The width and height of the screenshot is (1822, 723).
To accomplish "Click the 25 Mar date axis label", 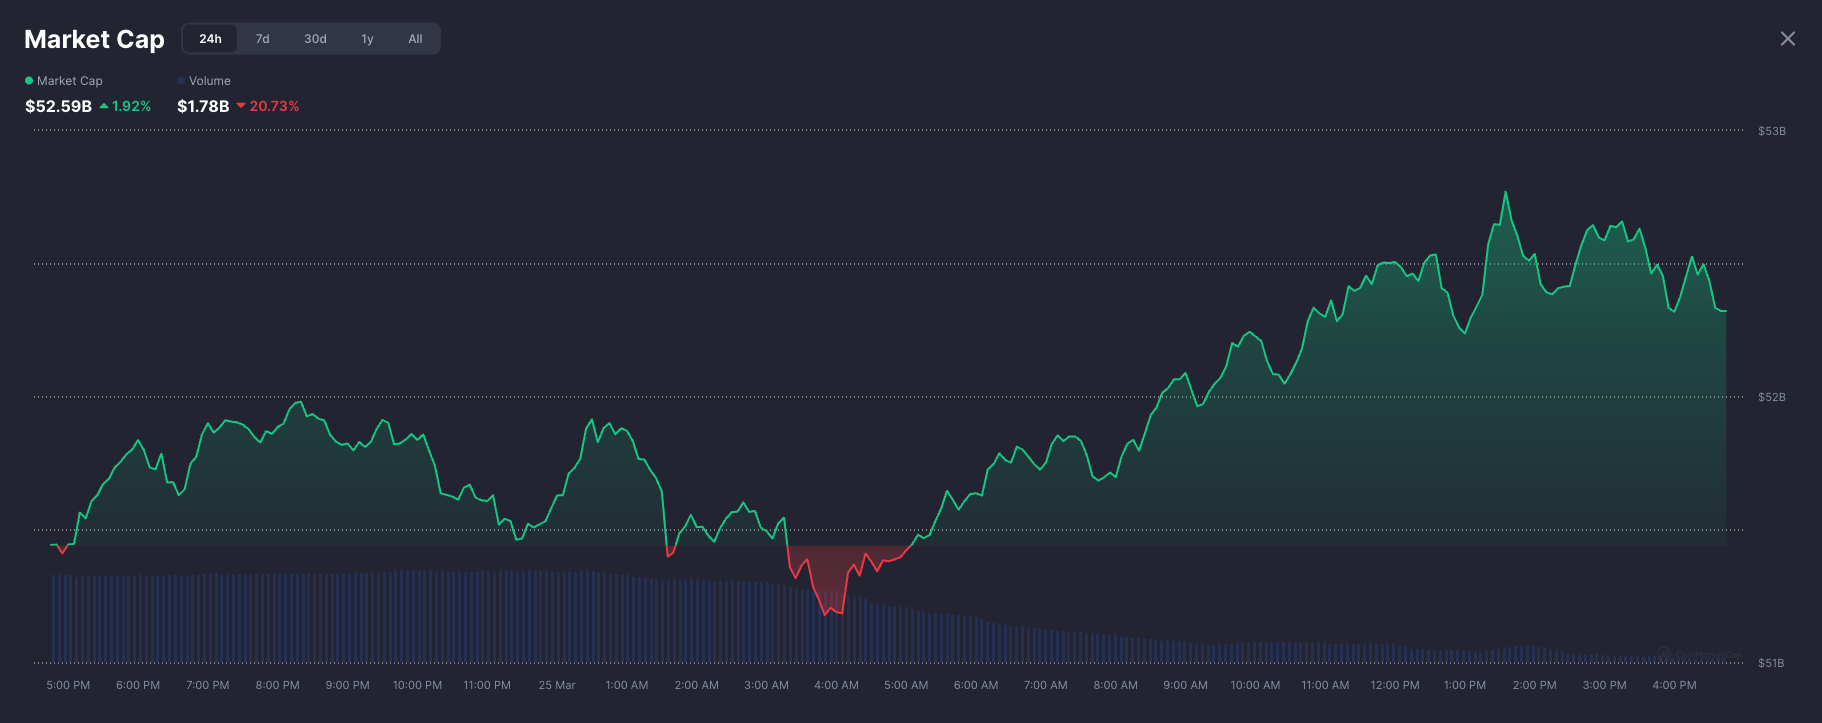I will coord(557,685).
